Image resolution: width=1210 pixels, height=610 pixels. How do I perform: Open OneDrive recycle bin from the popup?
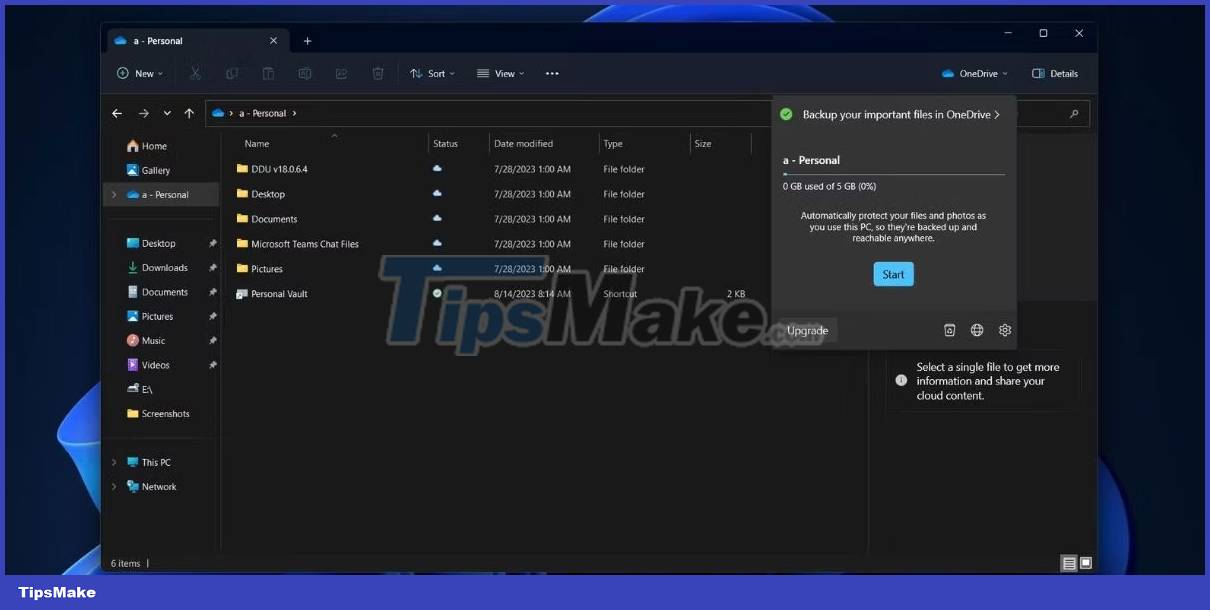pos(948,329)
